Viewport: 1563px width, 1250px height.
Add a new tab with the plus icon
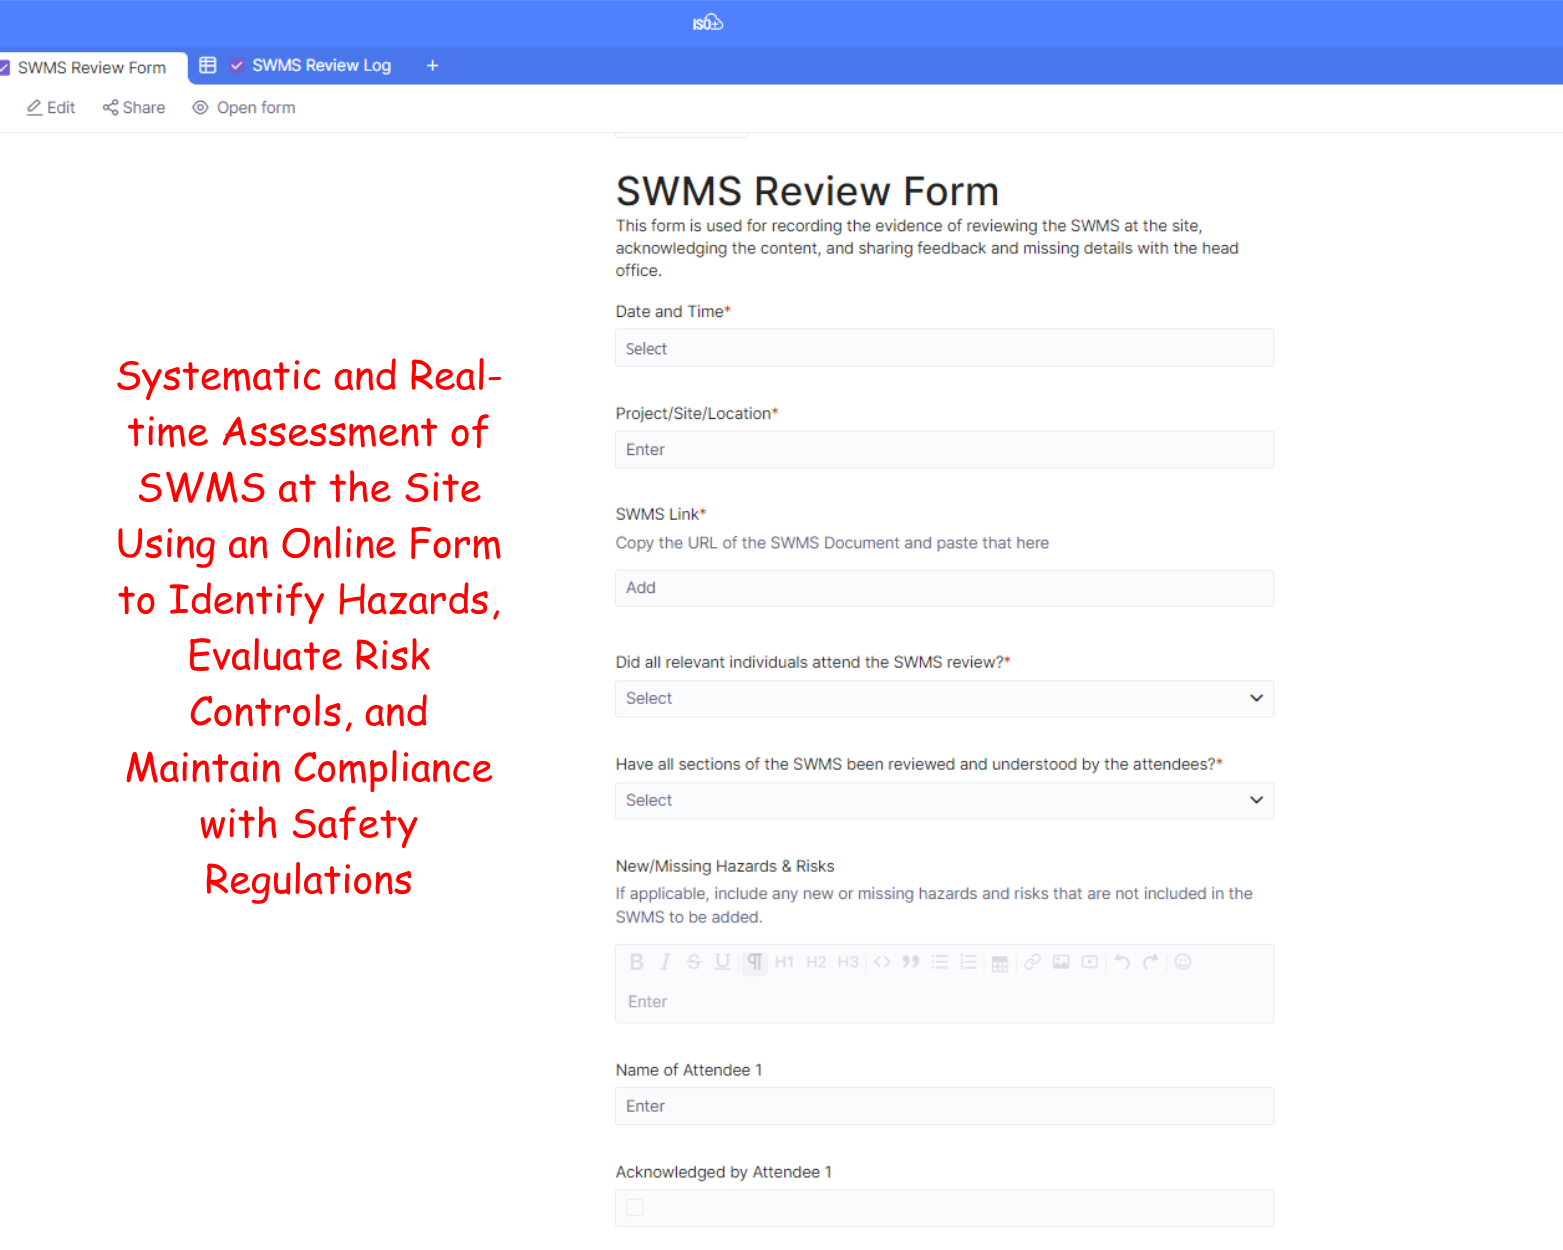coord(432,66)
